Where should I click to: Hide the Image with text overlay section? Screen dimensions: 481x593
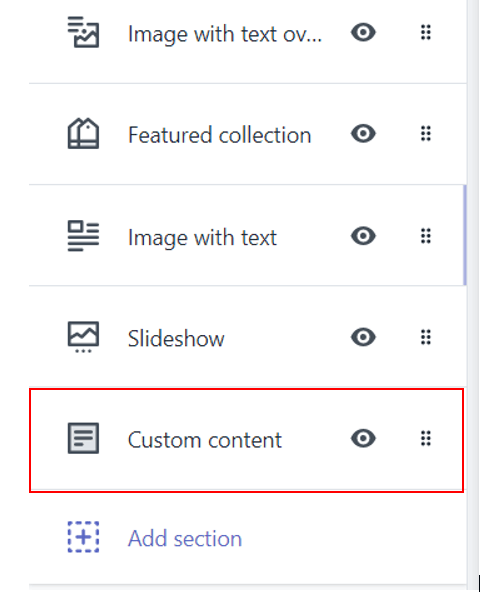coord(363,32)
